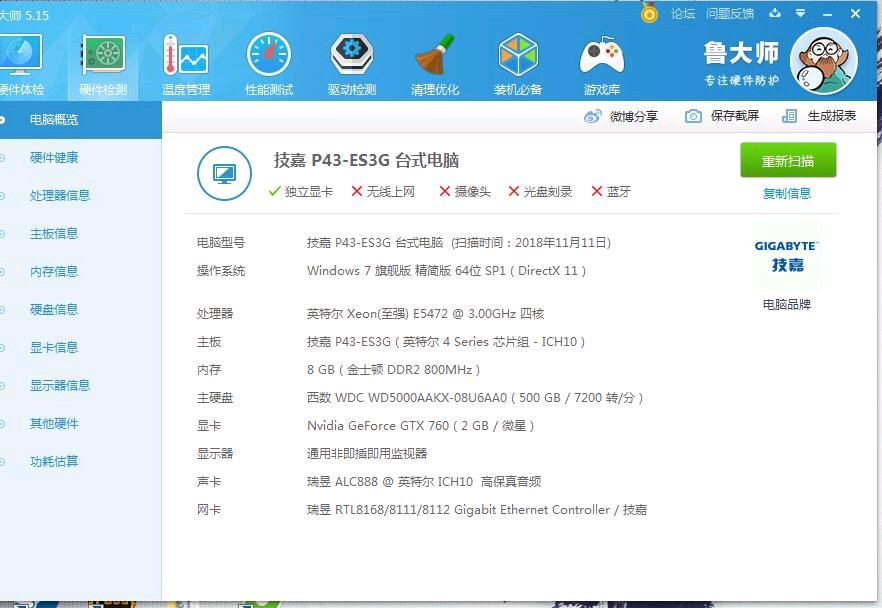The width and height of the screenshot is (882, 608).
Task: Open 硬件体检 hardware checkup icon
Action: 21,55
